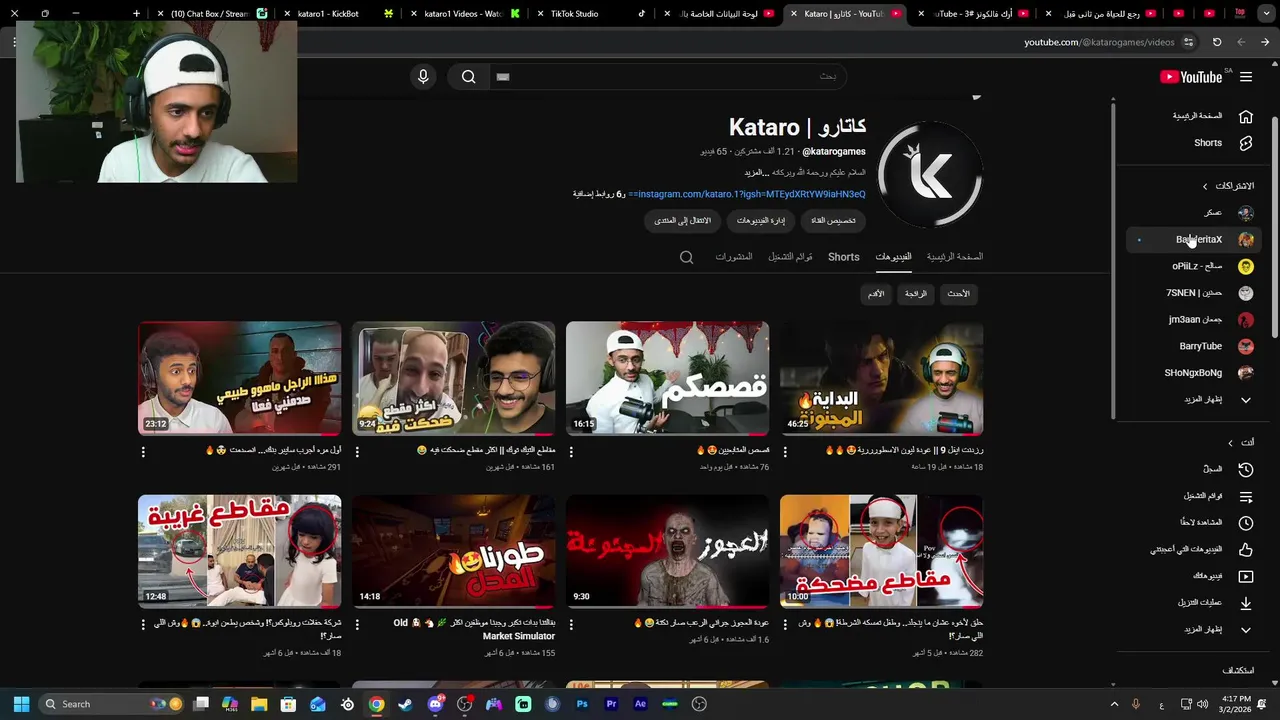Switch to the channel Shorts tab
The height and width of the screenshot is (720, 1280).
[x=843, y=257]
